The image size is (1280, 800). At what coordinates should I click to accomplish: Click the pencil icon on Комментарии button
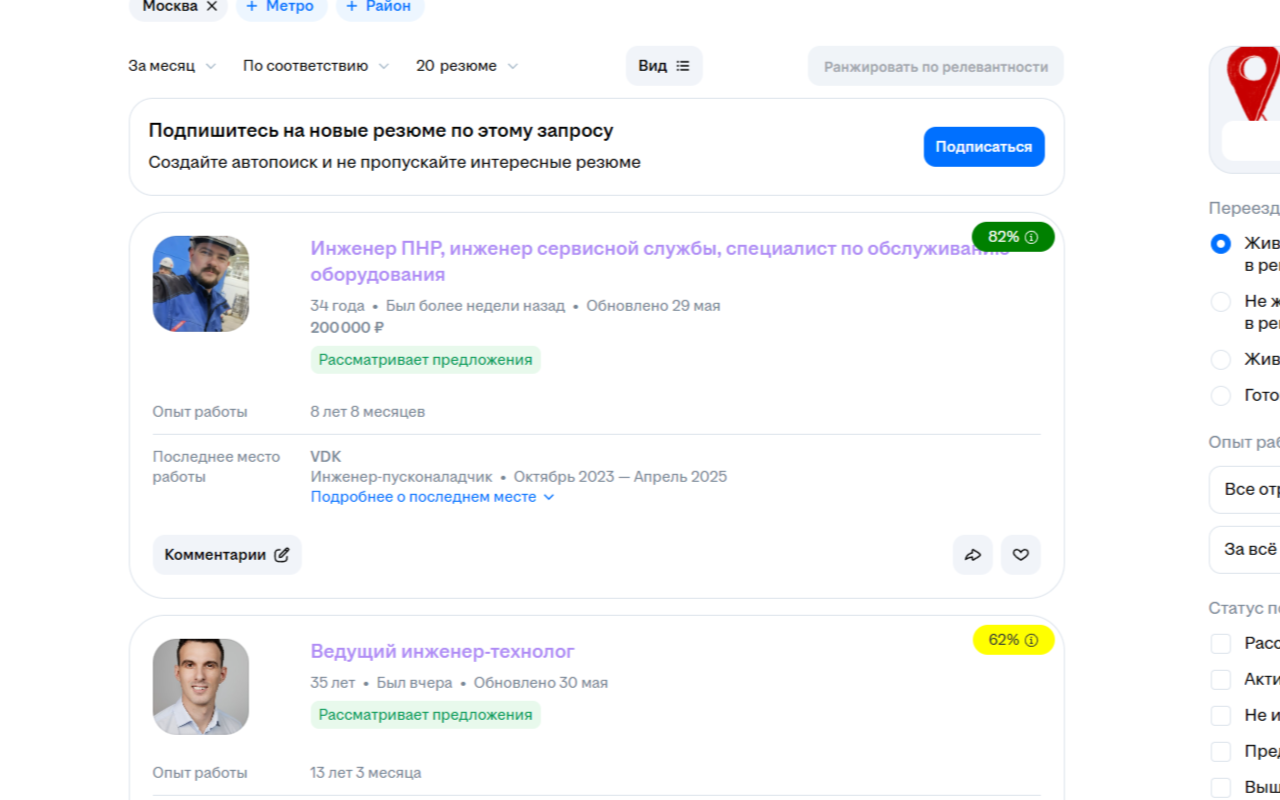click(x=280, y=554)
